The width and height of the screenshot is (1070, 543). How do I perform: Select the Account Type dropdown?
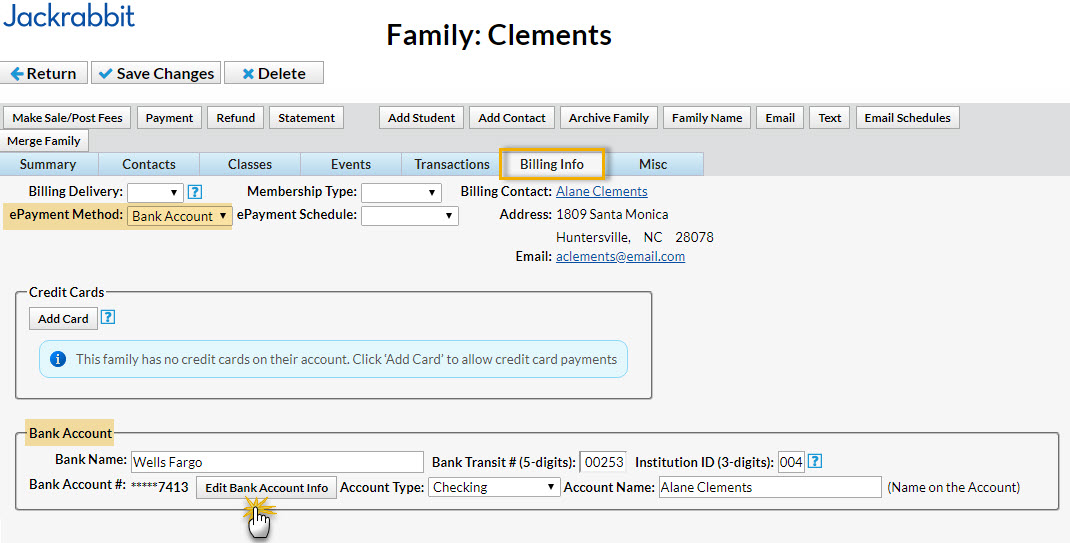493,487
